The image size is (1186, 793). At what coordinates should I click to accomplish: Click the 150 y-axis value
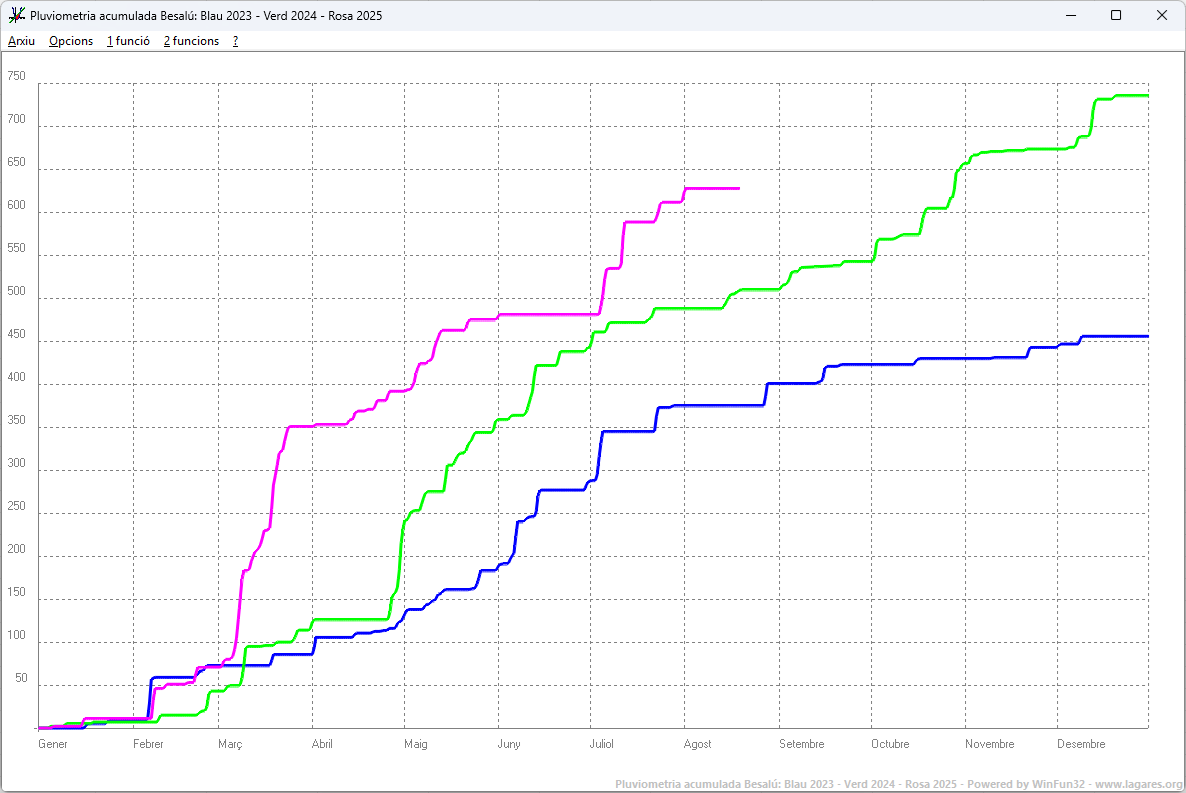(x=17, y=592)
